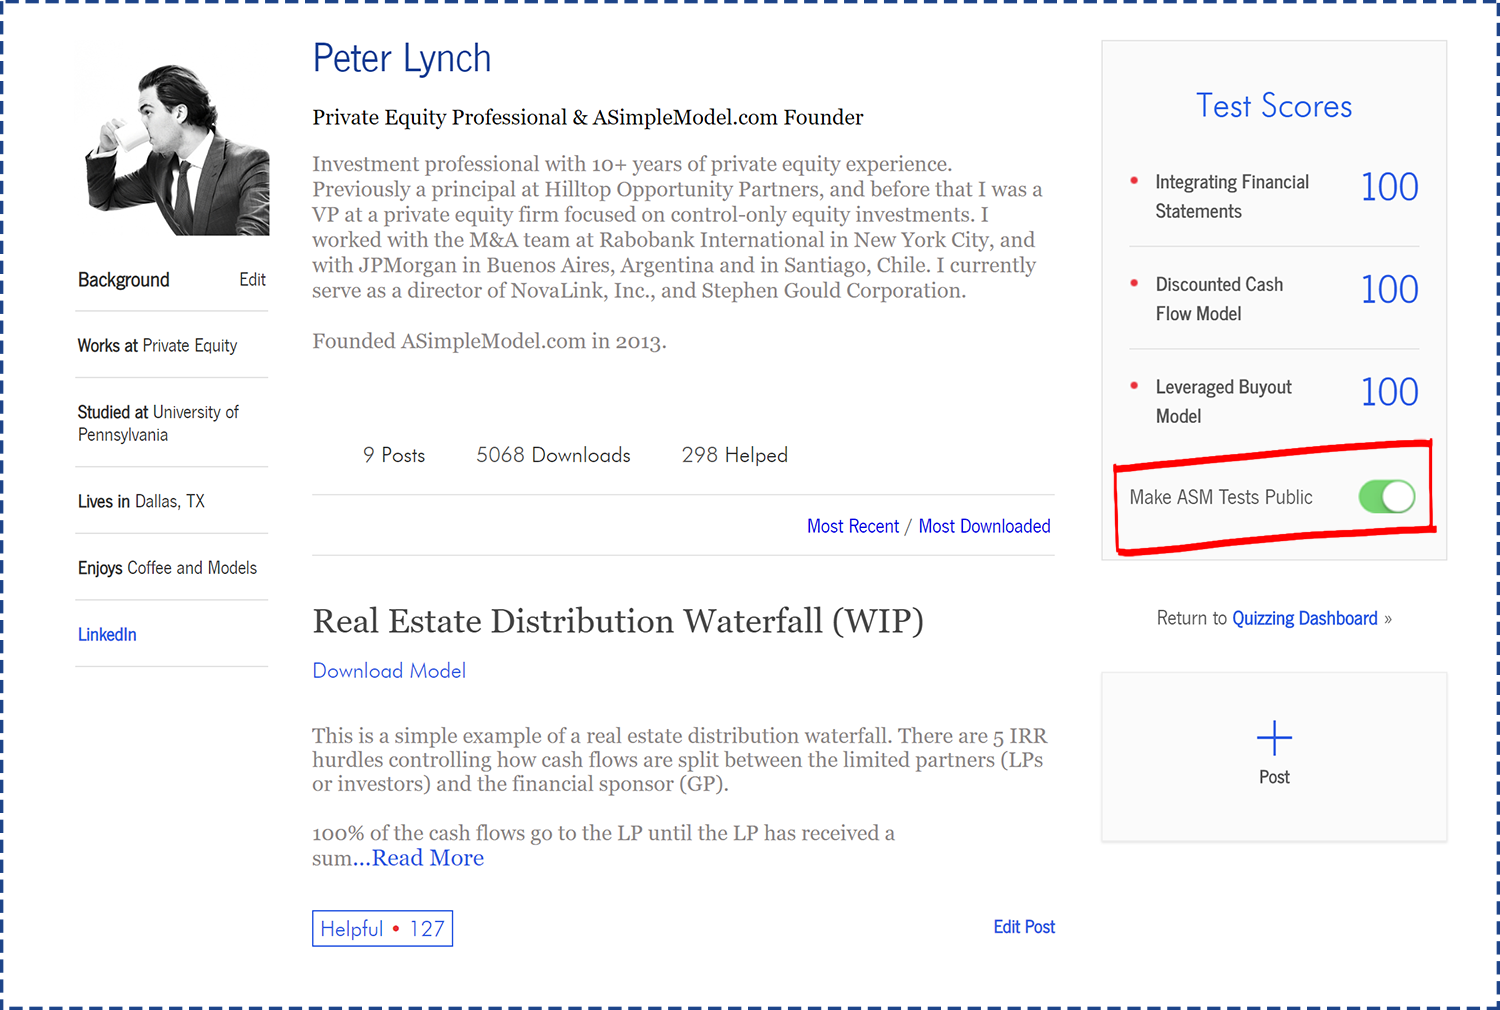Click the plus icon to create post
The width and height of the screenshot is (1500, 1010).
(1274, 739)
